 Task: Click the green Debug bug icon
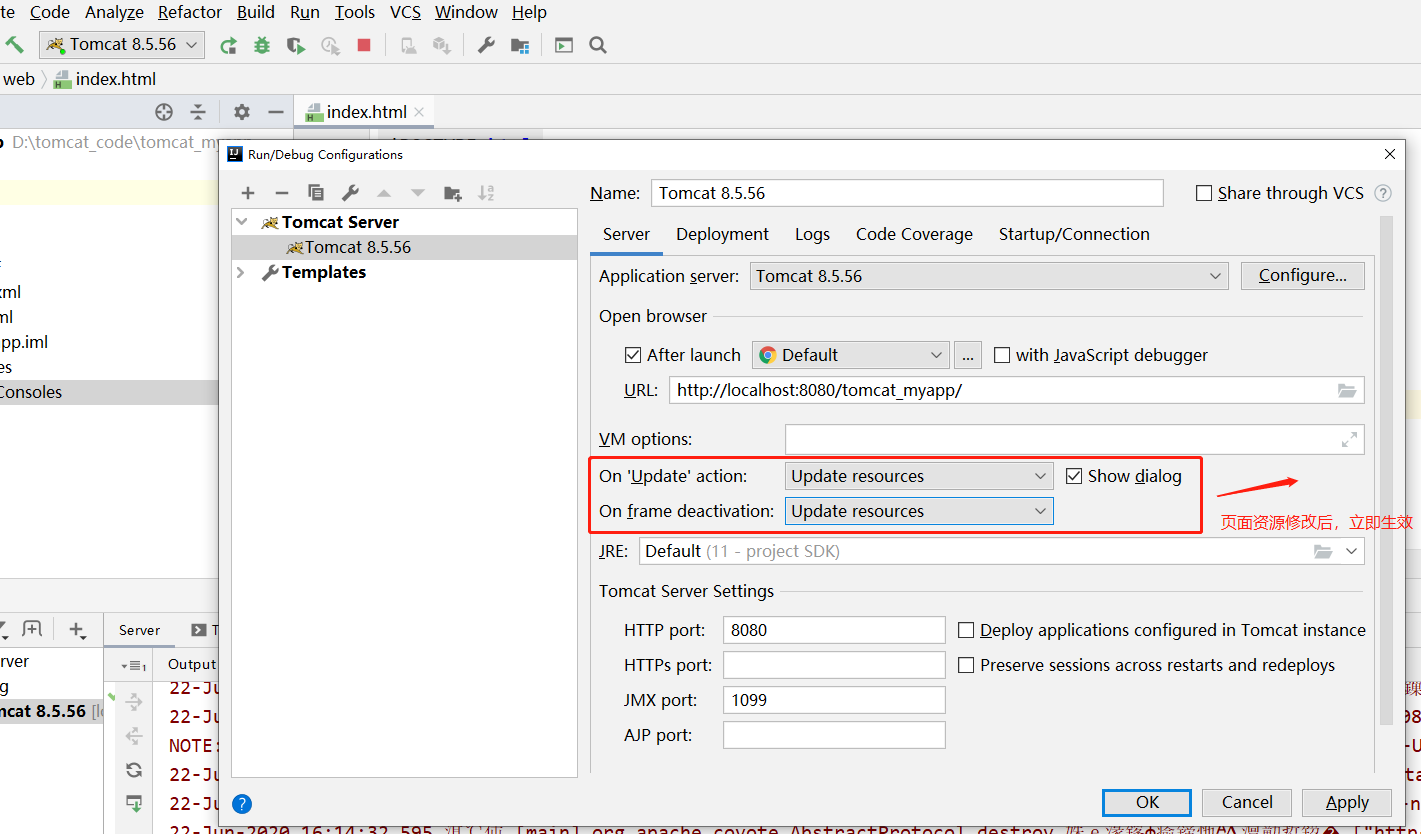pos(262,45)
